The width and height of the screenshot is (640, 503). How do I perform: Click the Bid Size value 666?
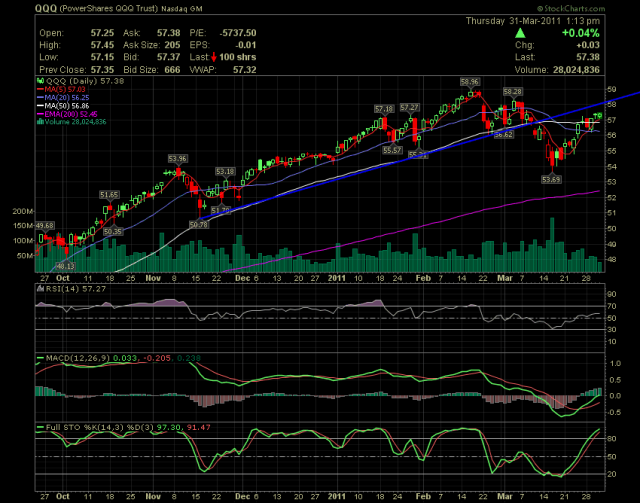(173, 69)
